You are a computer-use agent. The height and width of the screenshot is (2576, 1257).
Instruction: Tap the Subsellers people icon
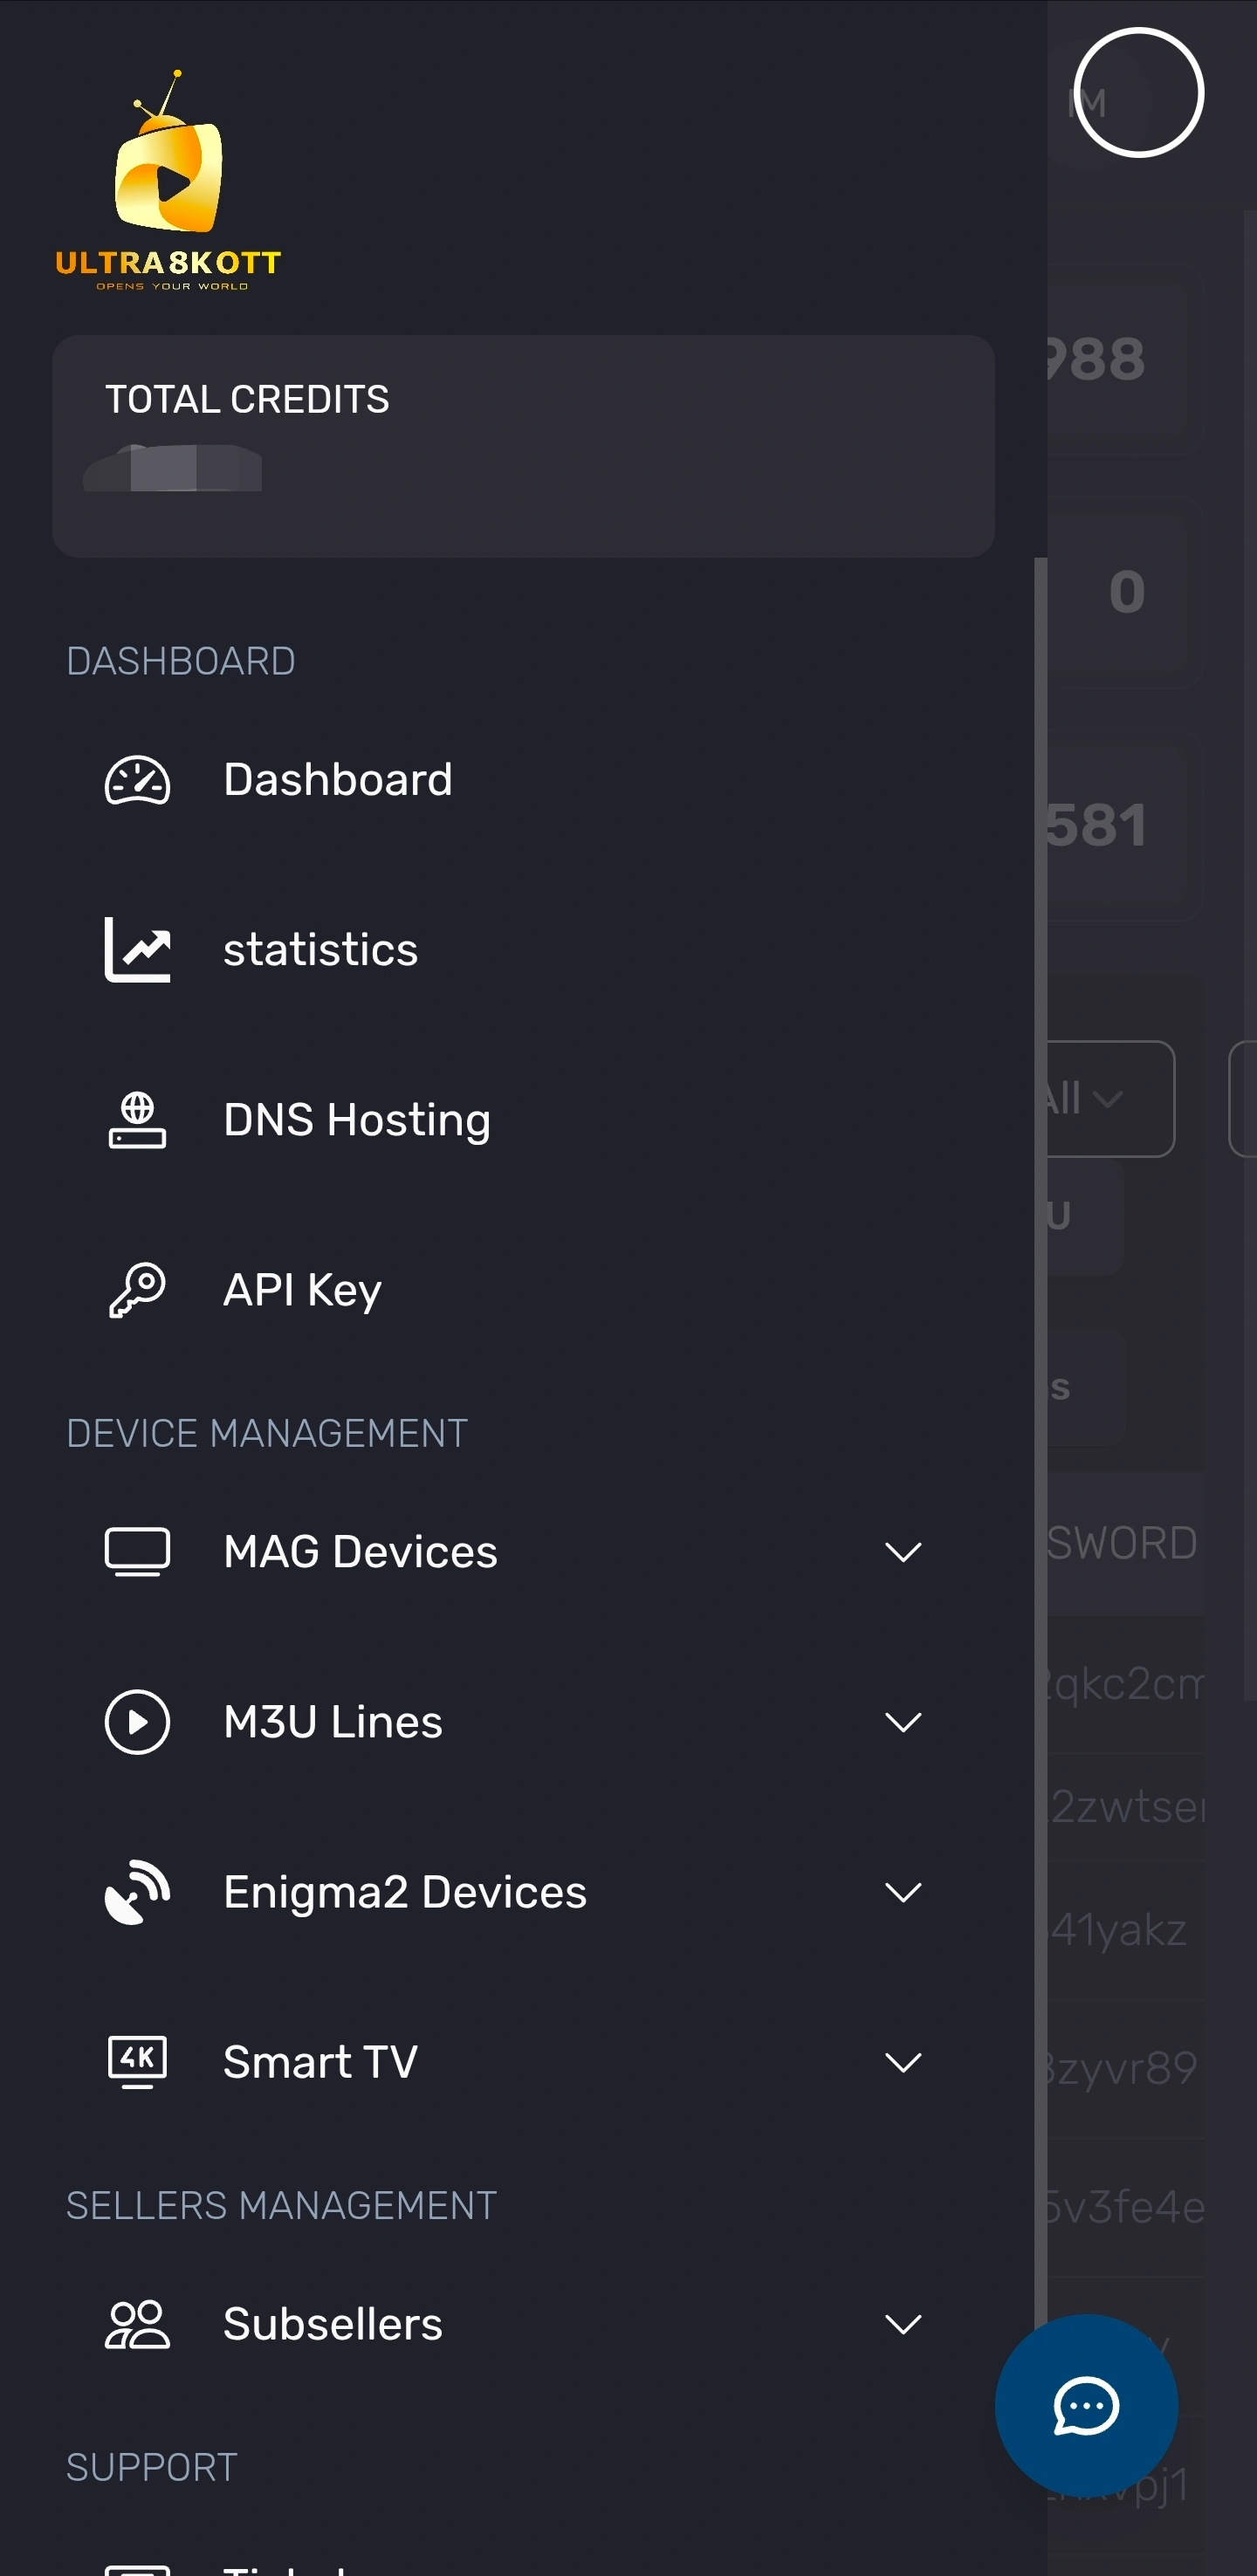137,2324
